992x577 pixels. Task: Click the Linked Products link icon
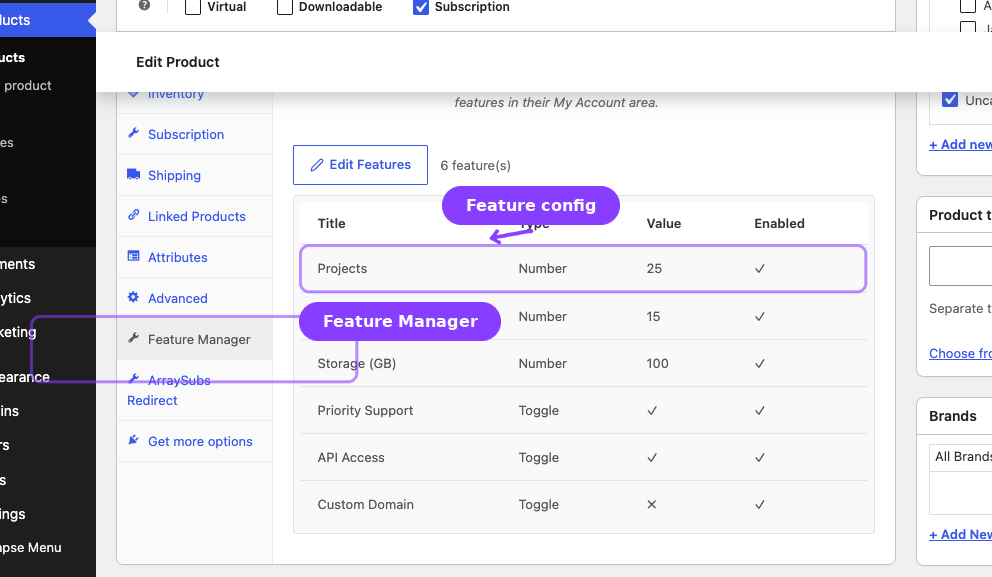pyautogui.click(x=133, y=215)
